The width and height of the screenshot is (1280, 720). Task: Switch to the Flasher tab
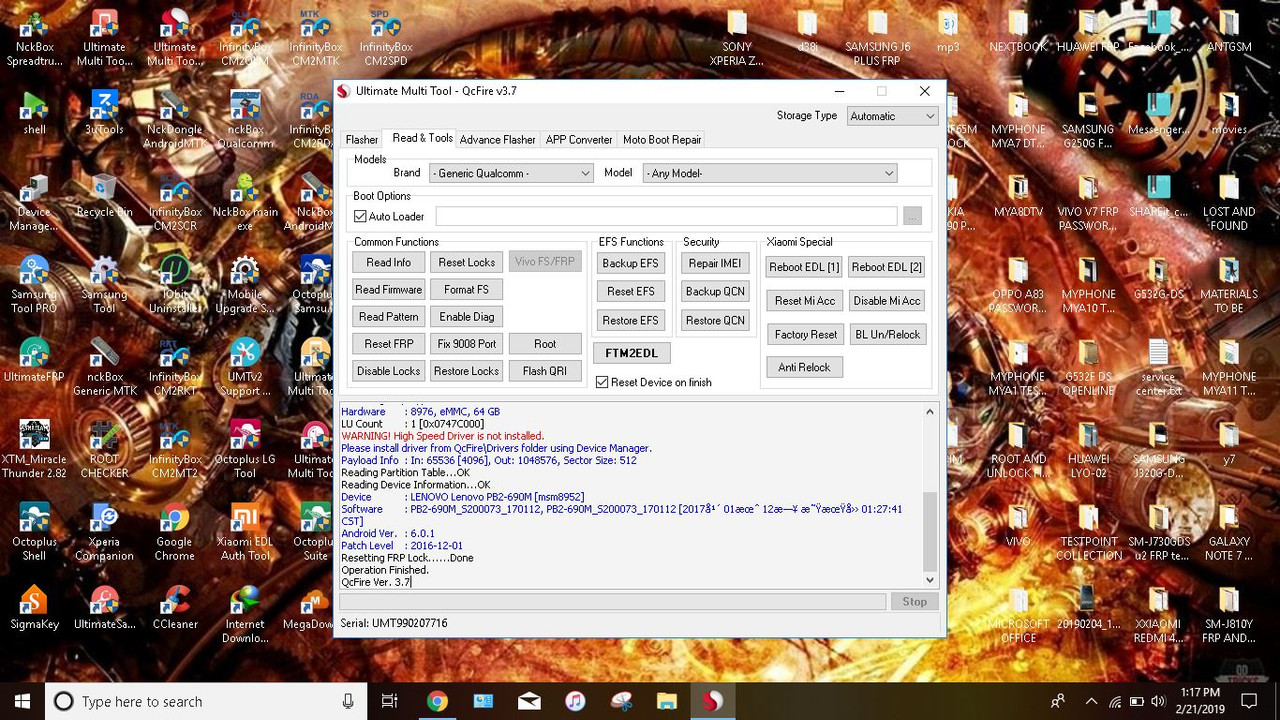tap(362, 140)
